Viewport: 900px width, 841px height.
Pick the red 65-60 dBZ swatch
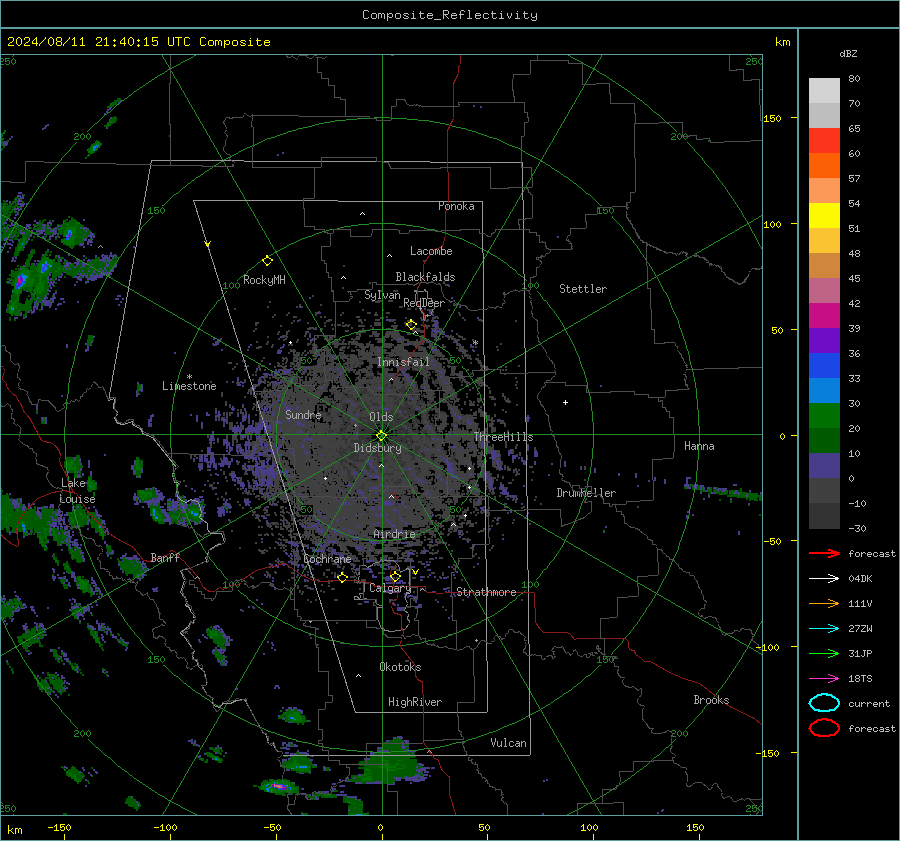click(x=824, y=141)
